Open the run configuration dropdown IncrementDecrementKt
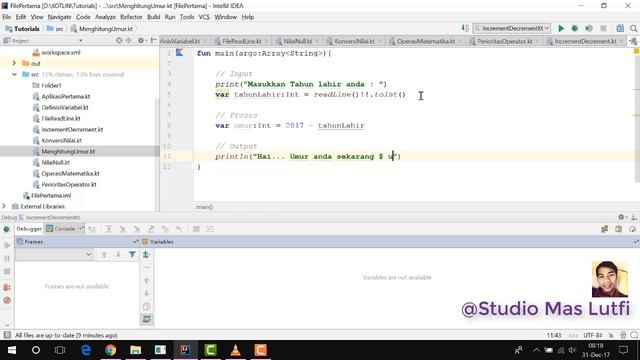Screen dimensions: 640x360 (x=512, y=28)
